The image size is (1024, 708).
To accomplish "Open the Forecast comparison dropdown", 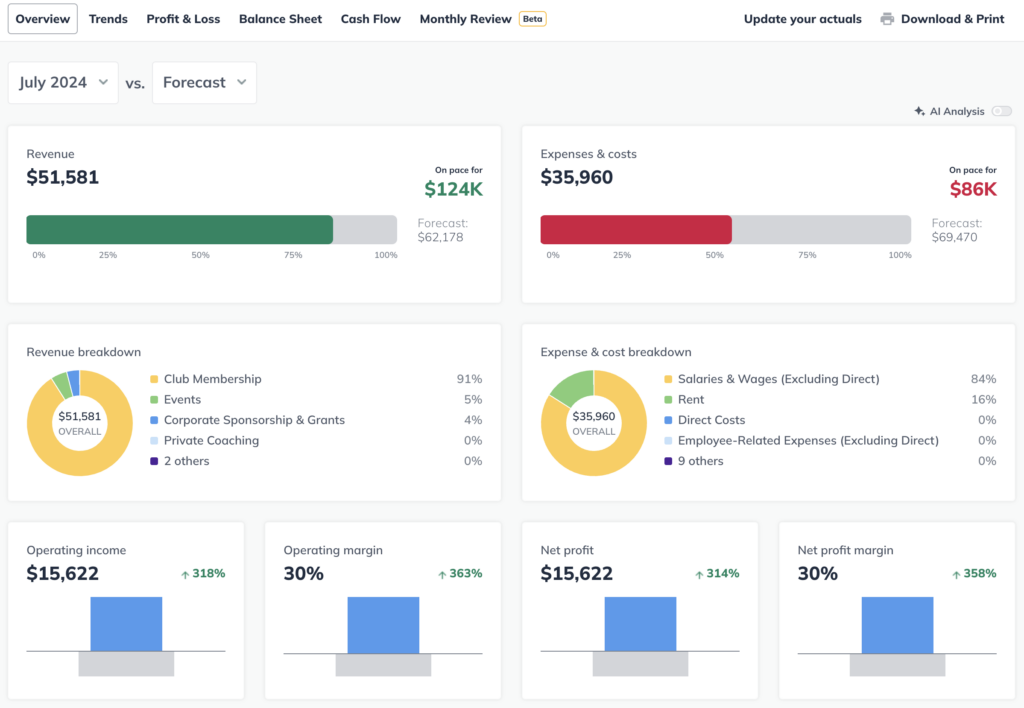I will click(x=204, y=82).
